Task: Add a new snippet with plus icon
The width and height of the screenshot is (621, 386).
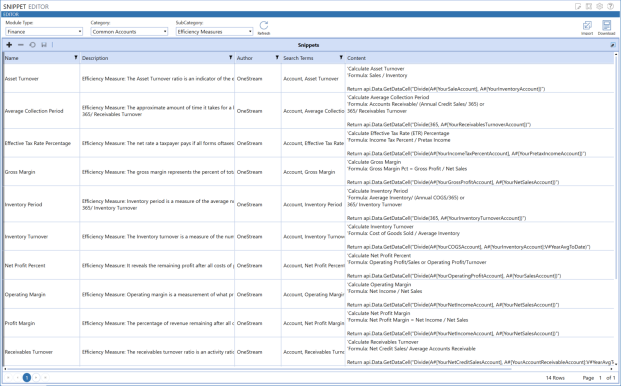Action: tap(9, 45)
